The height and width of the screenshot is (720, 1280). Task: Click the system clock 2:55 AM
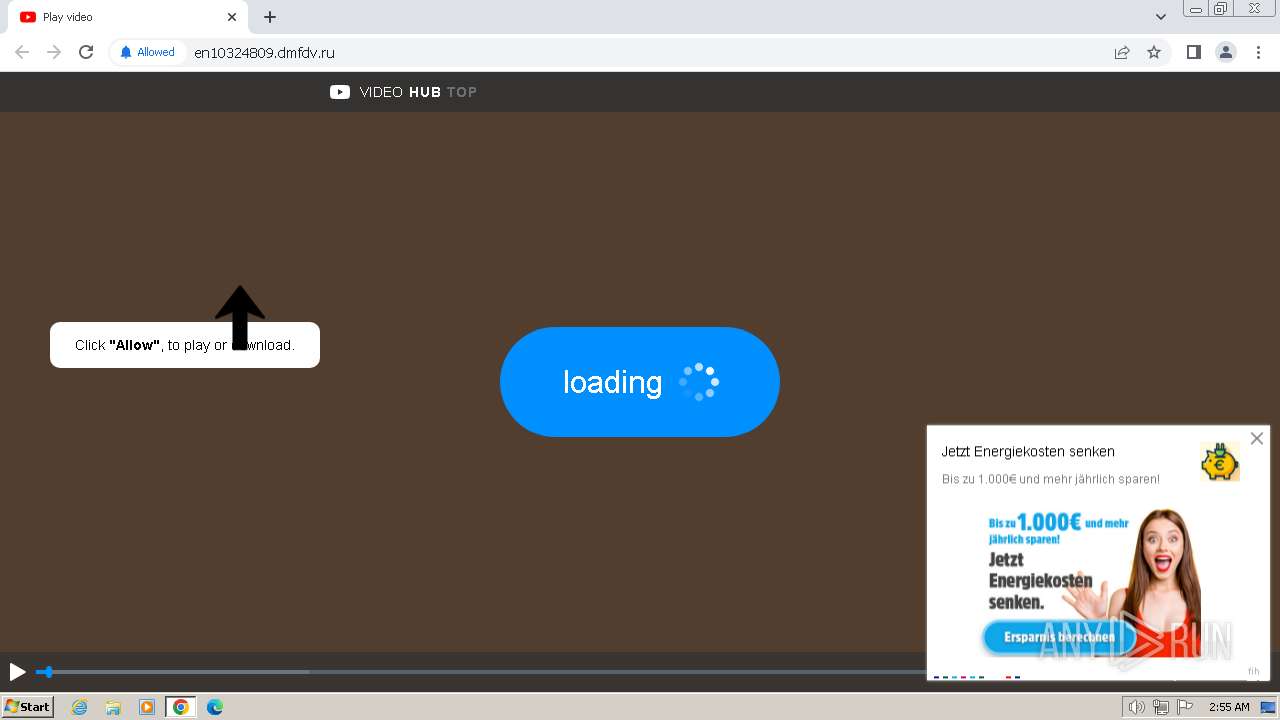pos(1229,707)
